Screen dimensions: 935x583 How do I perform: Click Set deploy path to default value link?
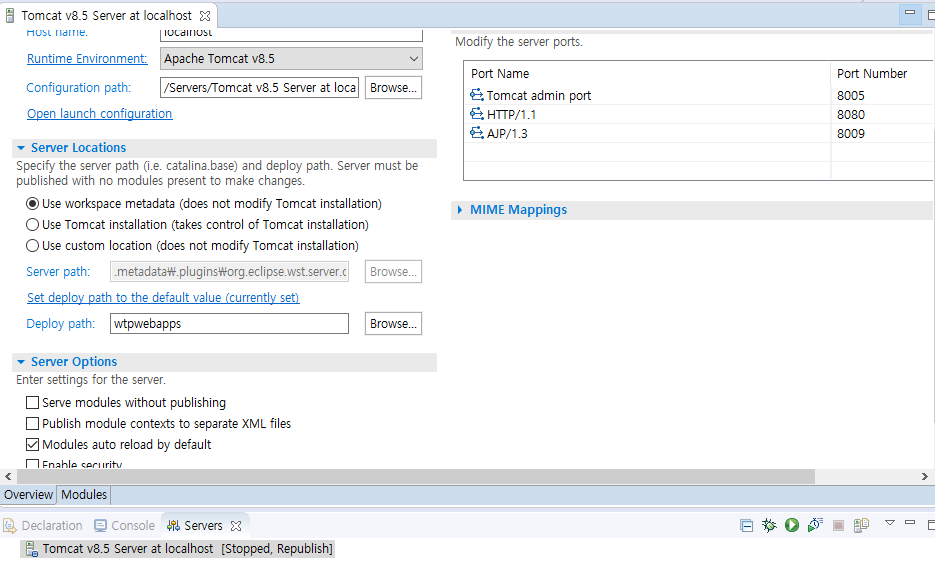pyautogui.click(x=163, y=297)
